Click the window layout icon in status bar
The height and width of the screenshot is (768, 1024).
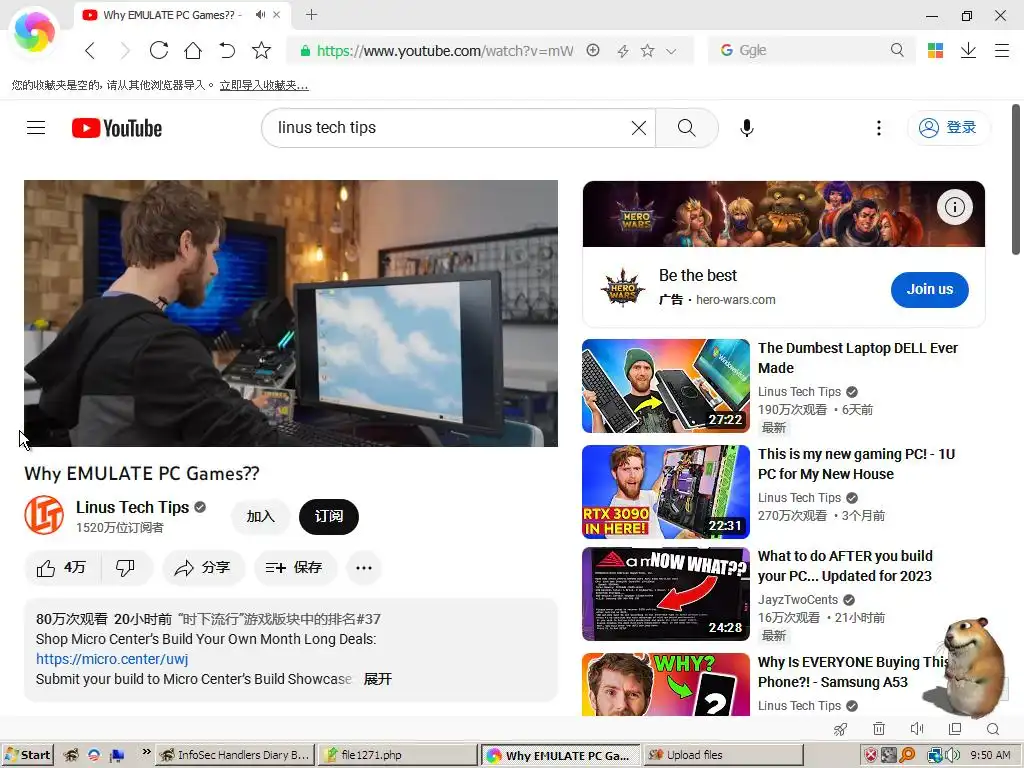pyautogui.click(x=955, y=729)
